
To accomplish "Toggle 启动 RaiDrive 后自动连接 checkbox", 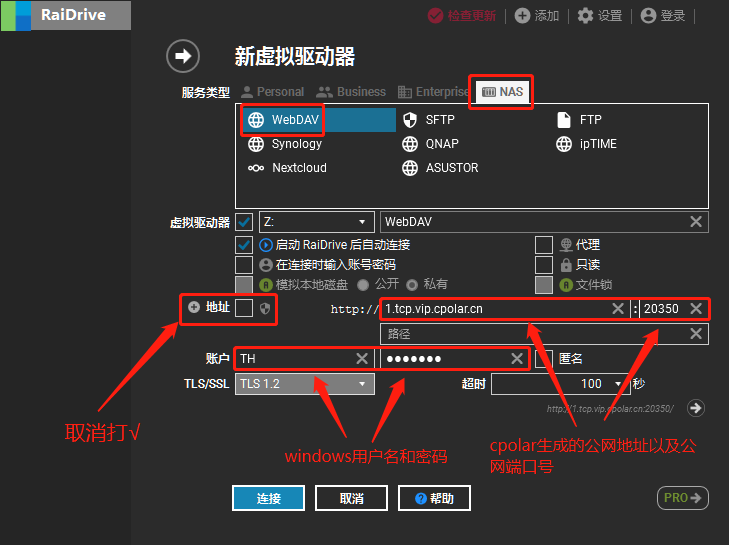I will (244, 245).
